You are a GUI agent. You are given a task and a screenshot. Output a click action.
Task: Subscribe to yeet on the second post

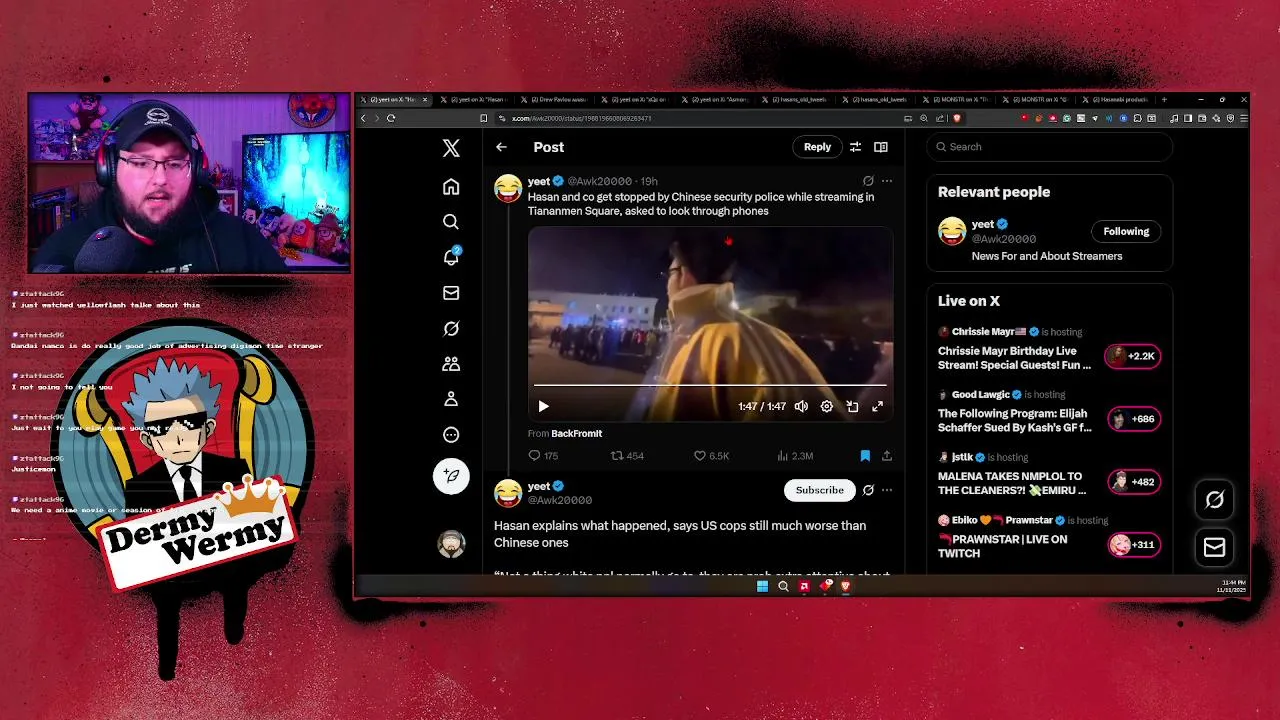(x=819, y=490)
